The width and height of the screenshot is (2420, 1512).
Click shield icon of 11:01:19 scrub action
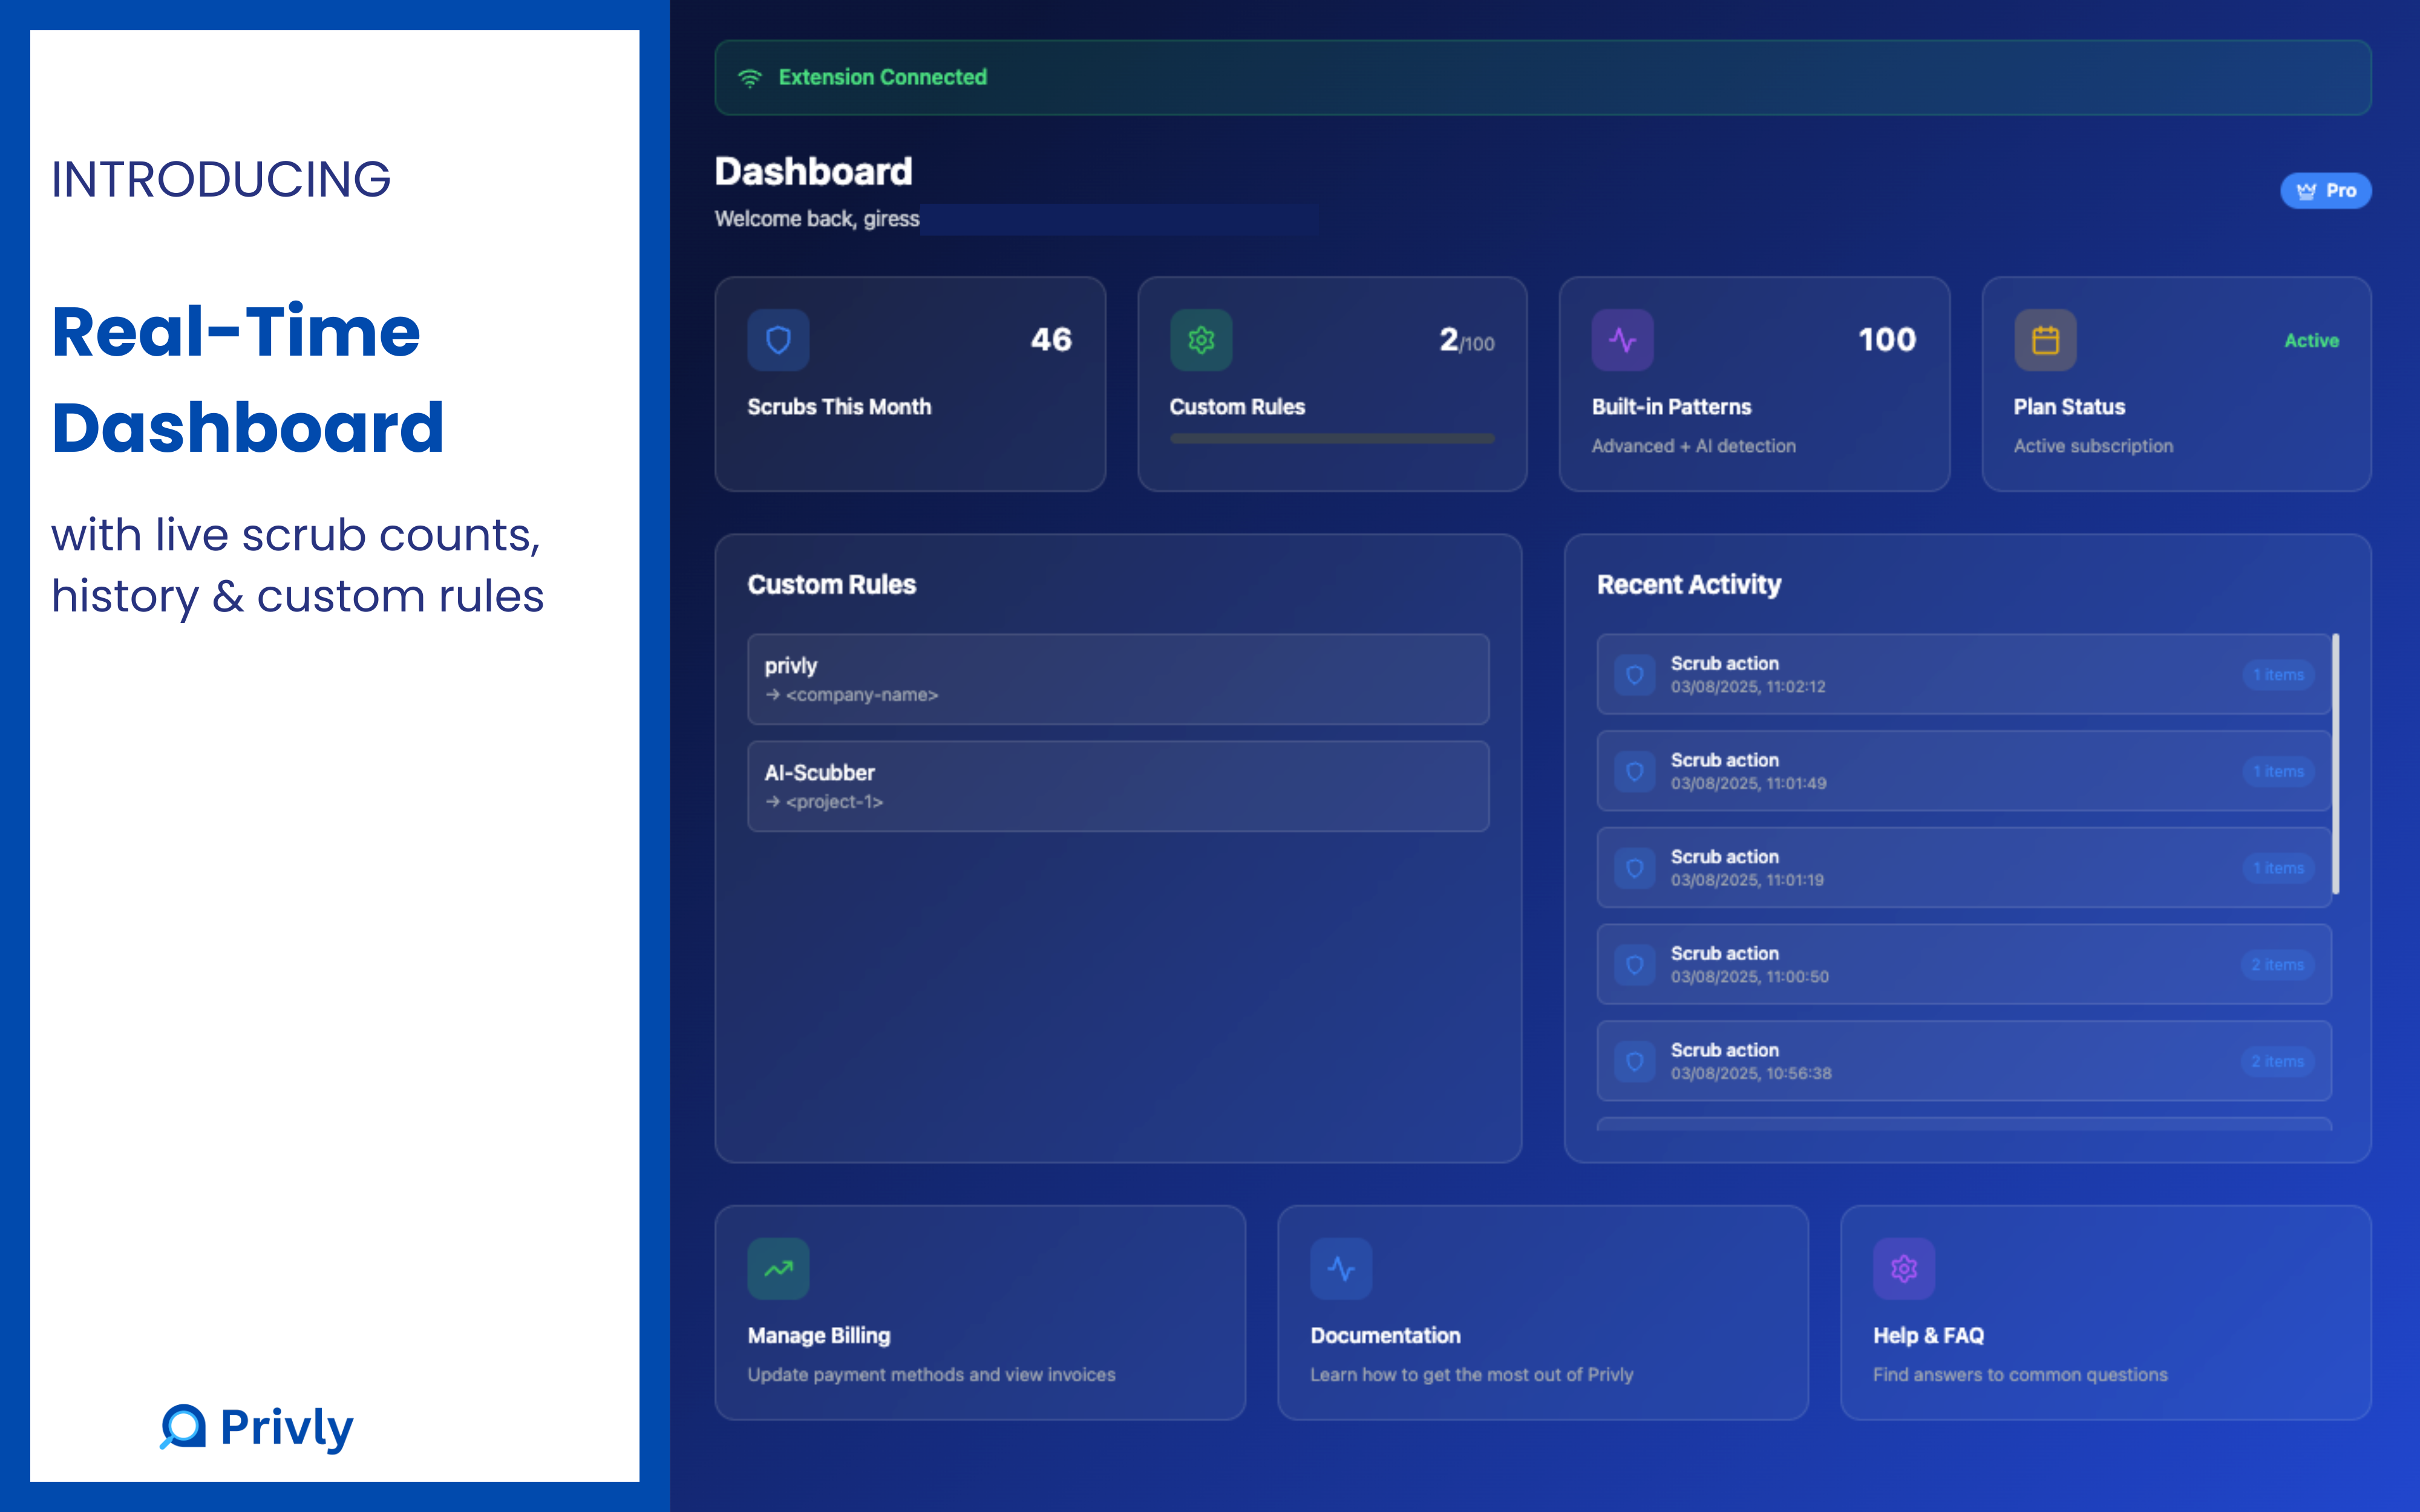pos(1635,868)
